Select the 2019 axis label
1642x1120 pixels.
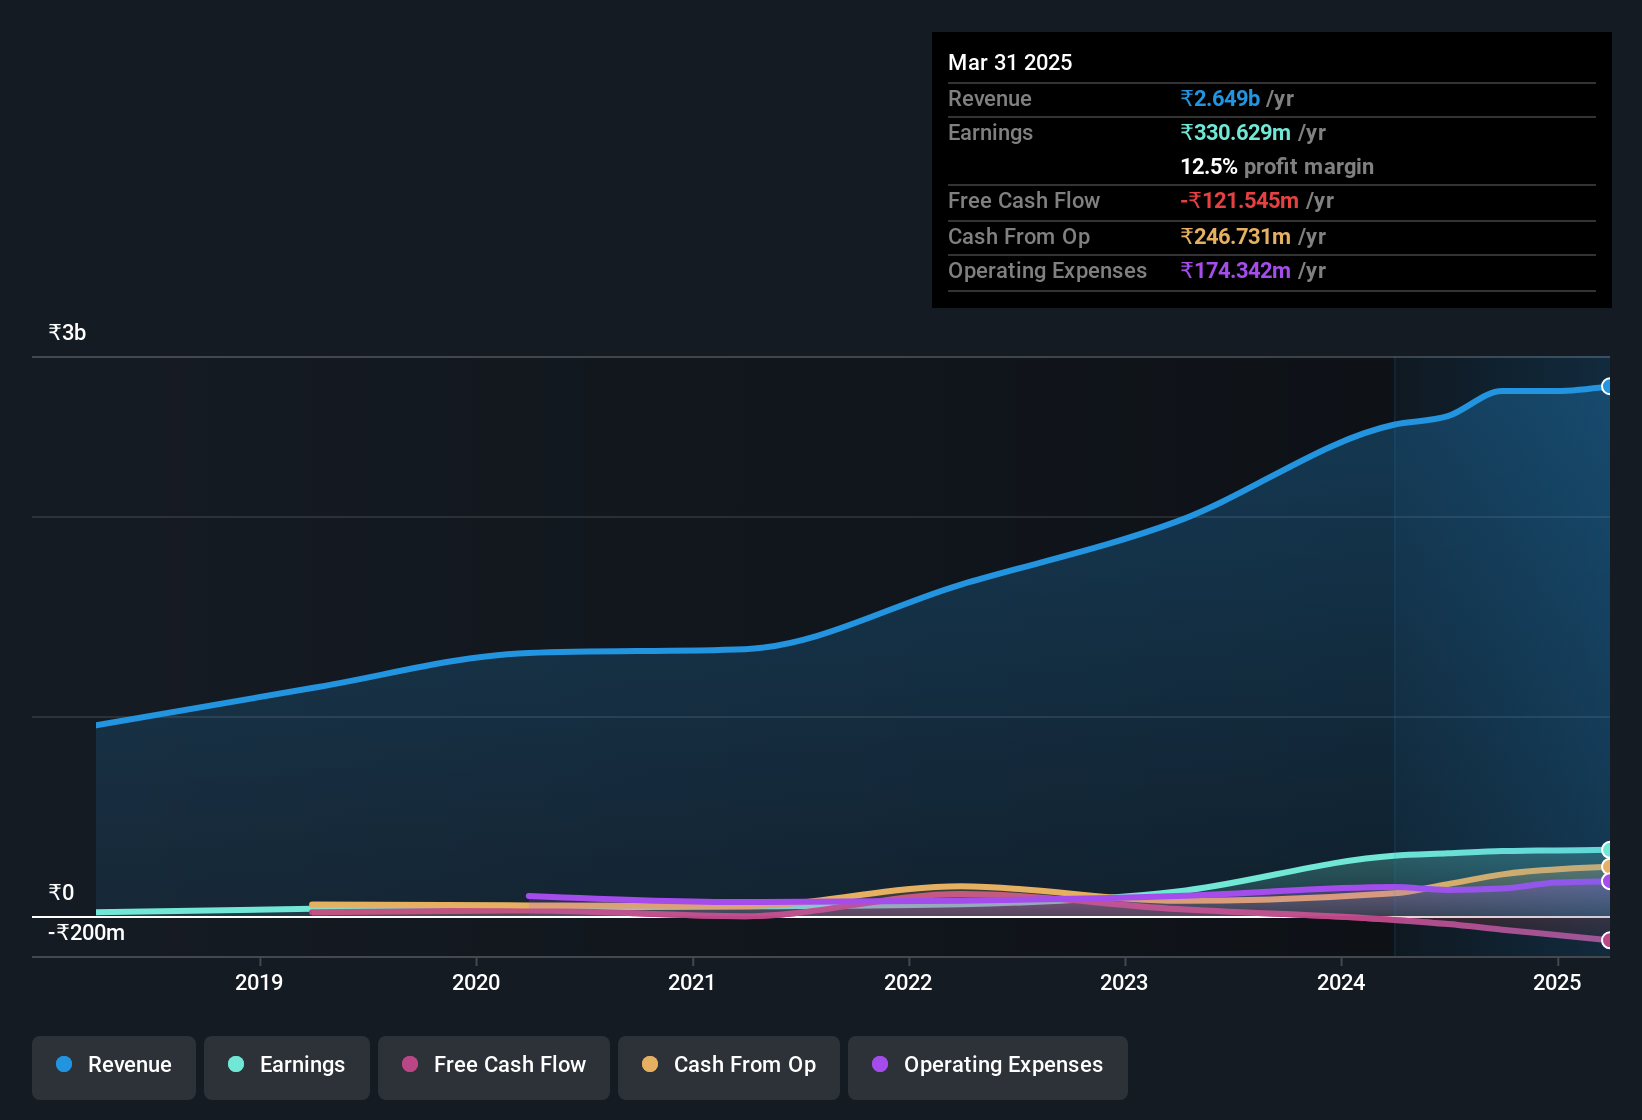tap(258, 982)
